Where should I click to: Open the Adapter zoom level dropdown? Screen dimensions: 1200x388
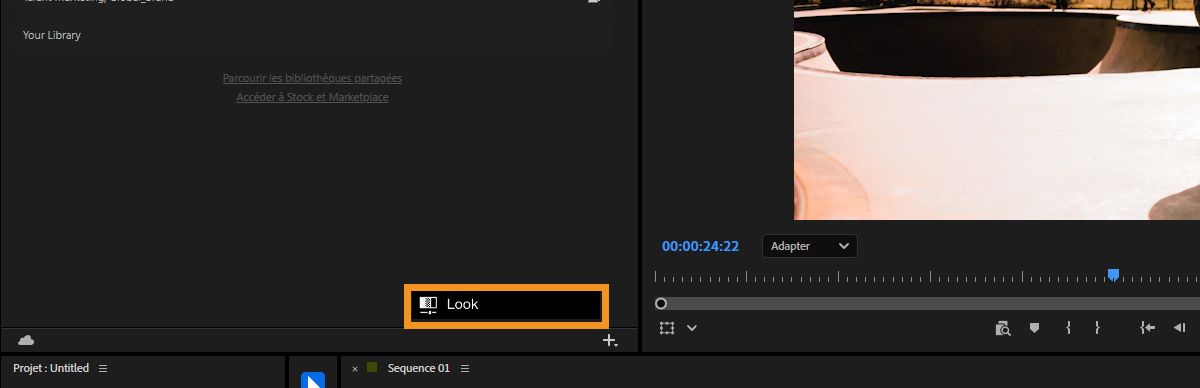[809, 246]
